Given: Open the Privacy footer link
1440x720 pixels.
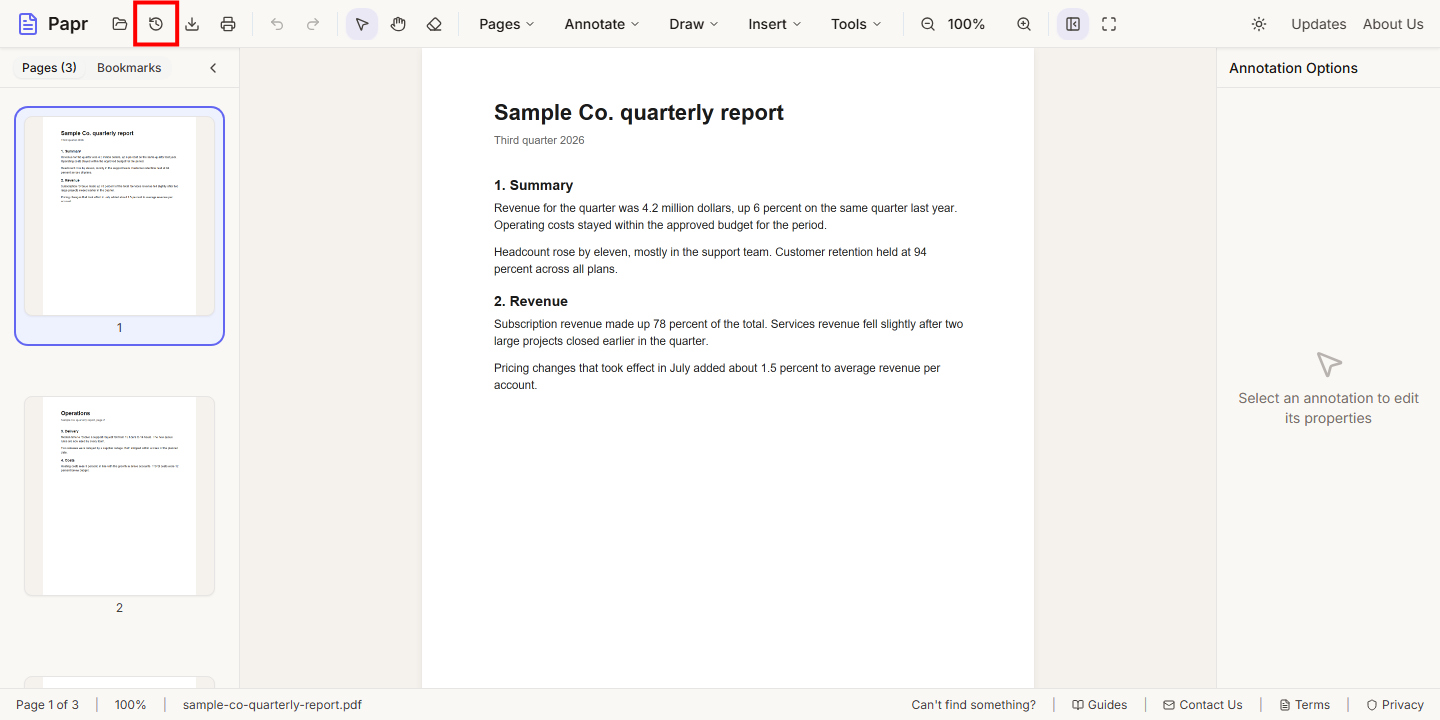Looking at the screenshot, I should pyautogui.click(x=1395, y=705).
